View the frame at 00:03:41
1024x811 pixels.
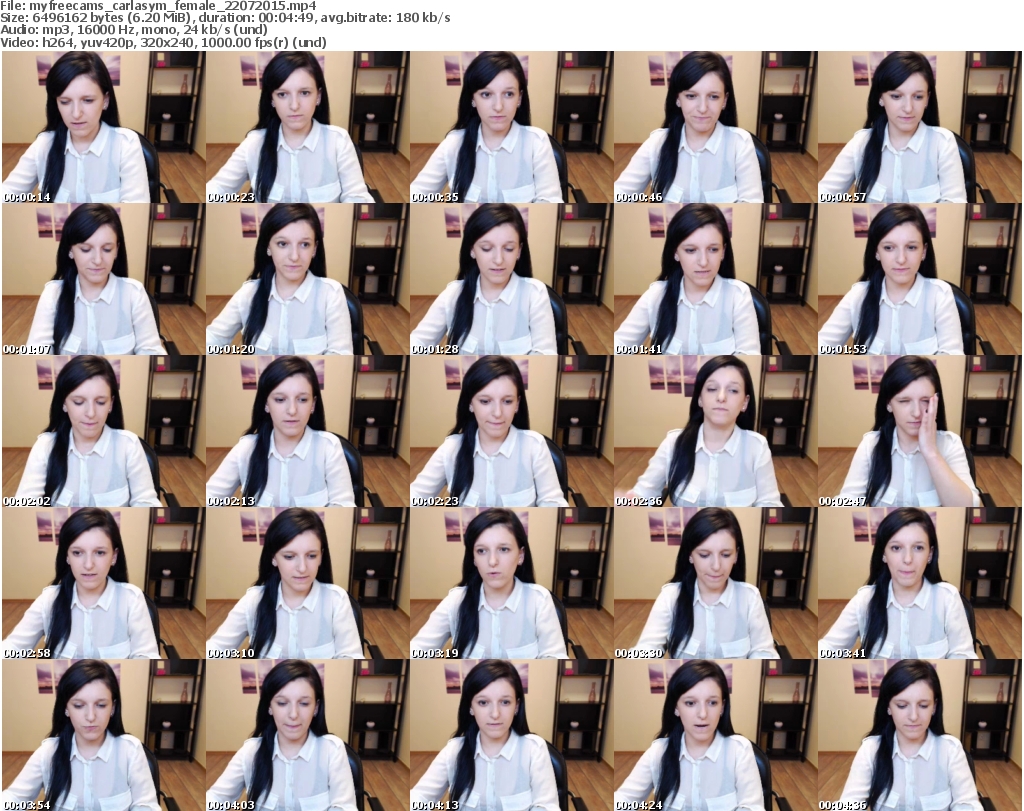coord(919,583)
